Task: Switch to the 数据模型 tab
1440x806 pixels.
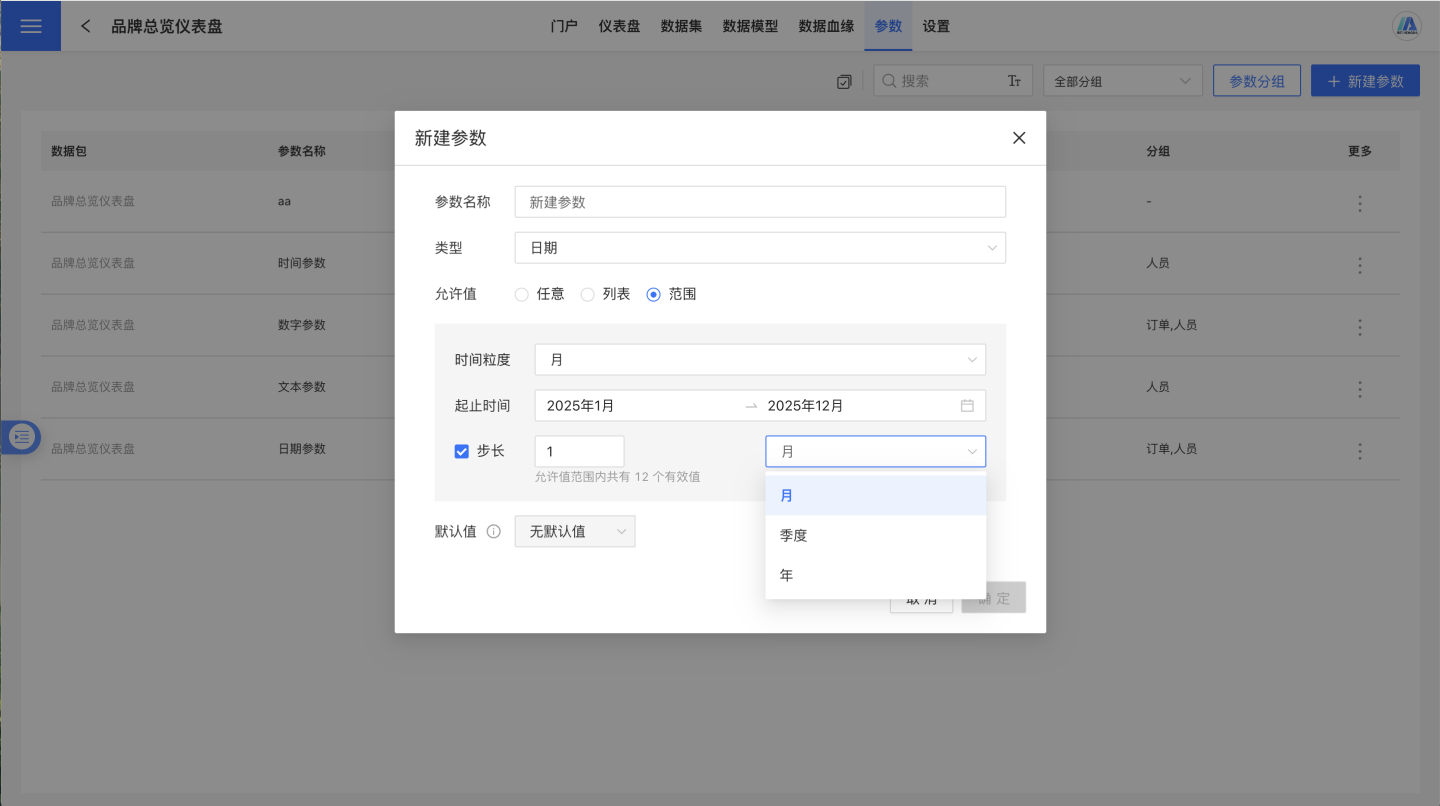Action: point(750,26)
